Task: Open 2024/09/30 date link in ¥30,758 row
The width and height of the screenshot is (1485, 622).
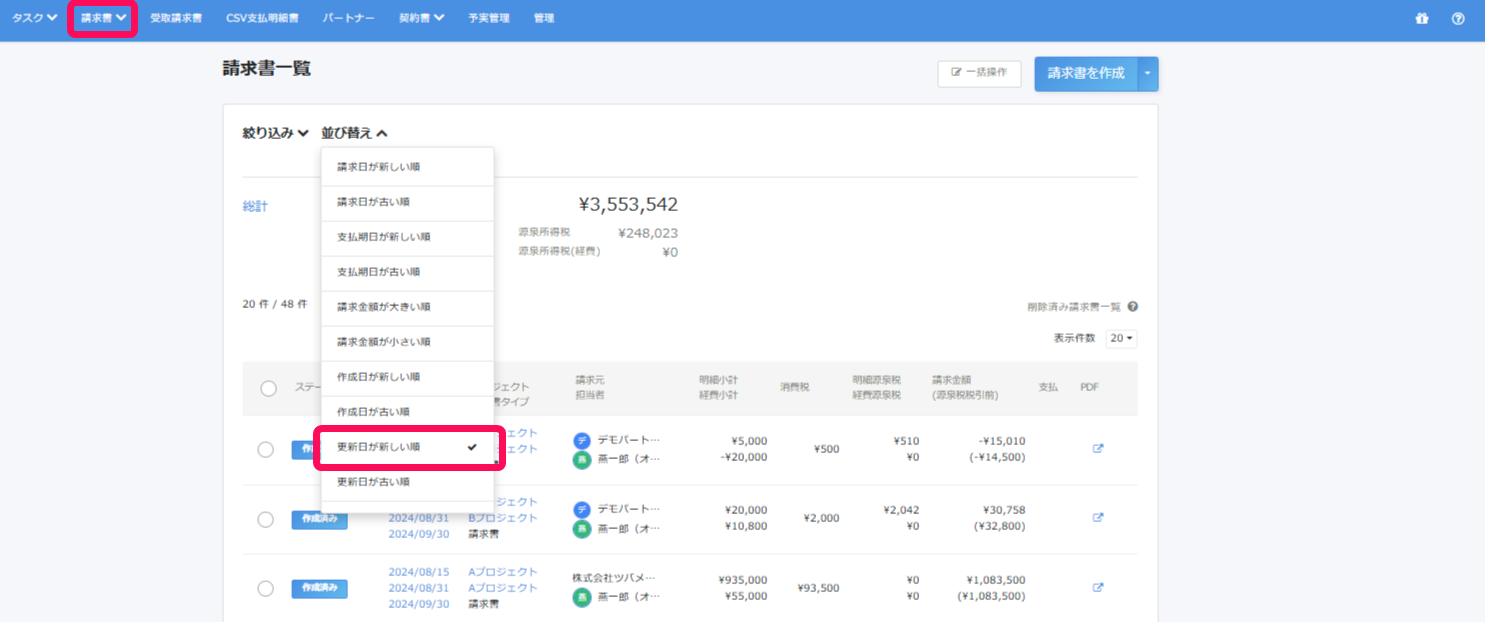Action: coord(419,534)
